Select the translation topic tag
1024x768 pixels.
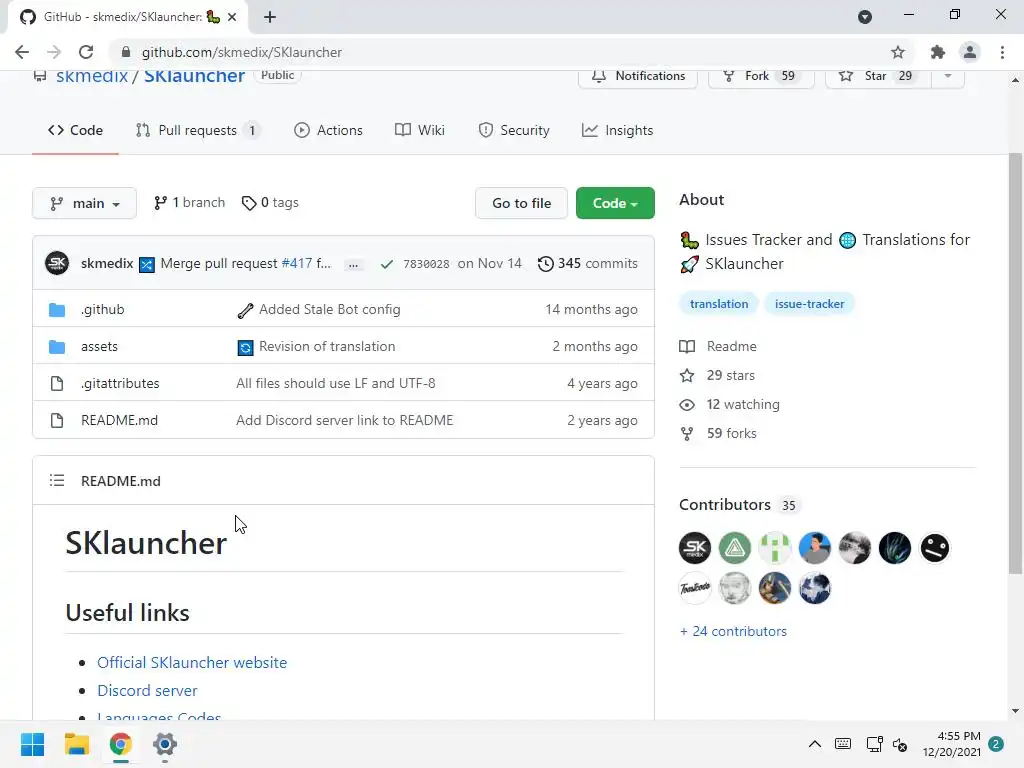point(719,304)
